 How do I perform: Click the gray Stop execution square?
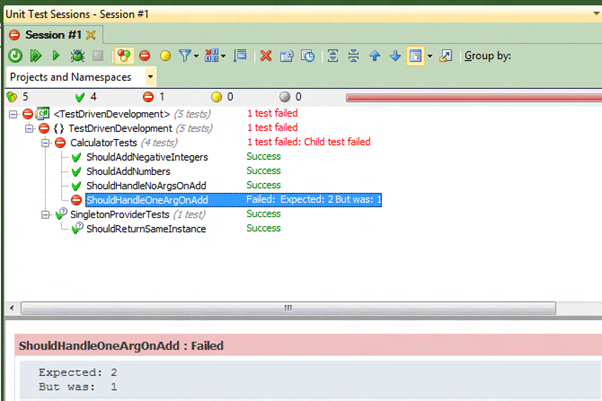(x=98, y=56)
